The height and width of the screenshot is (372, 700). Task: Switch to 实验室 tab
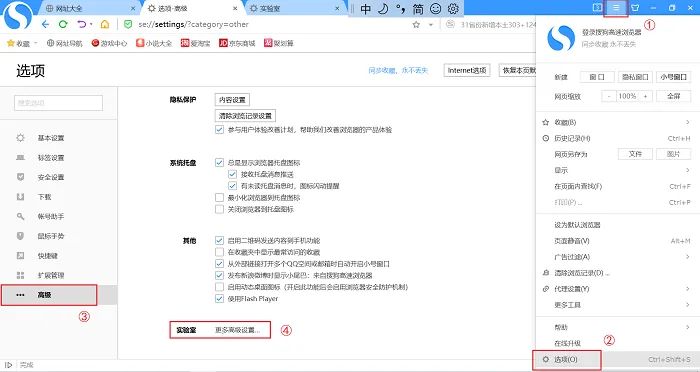tap(295, 8)
